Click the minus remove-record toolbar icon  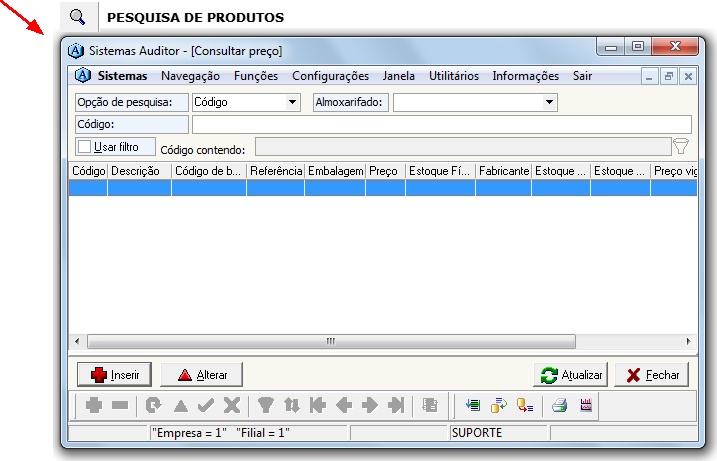(x=120, y=405)
